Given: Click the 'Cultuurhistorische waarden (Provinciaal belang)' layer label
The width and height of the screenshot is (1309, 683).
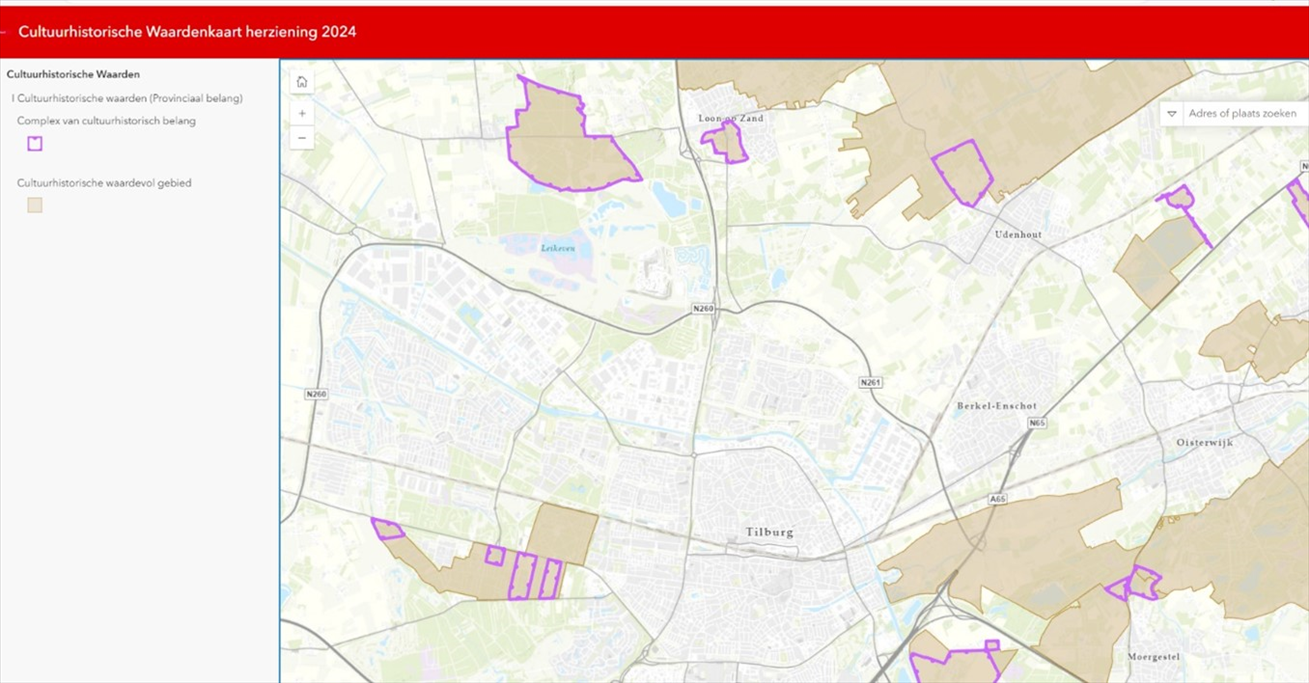Looking at the screenshot, I should click(x=128, y=99).
